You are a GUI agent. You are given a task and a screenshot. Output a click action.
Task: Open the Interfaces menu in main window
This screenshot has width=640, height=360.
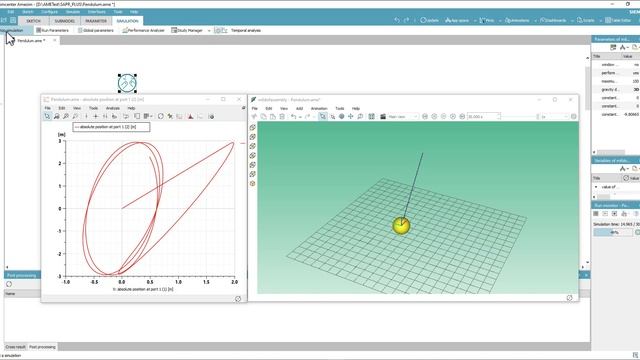point(97,12)
